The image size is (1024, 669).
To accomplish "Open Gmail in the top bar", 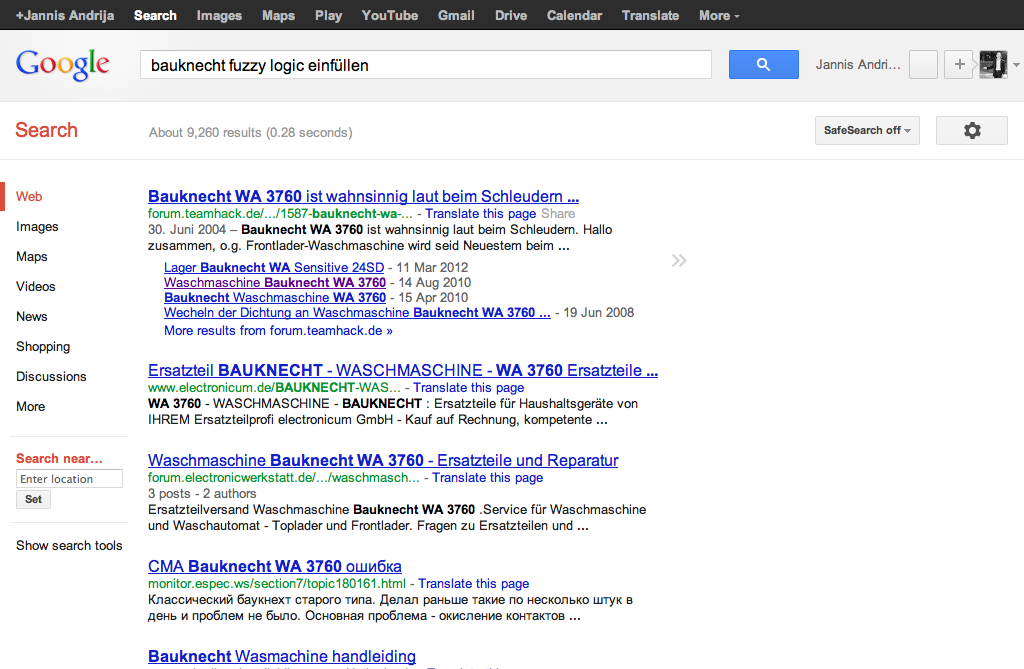I will pos(456,16).
